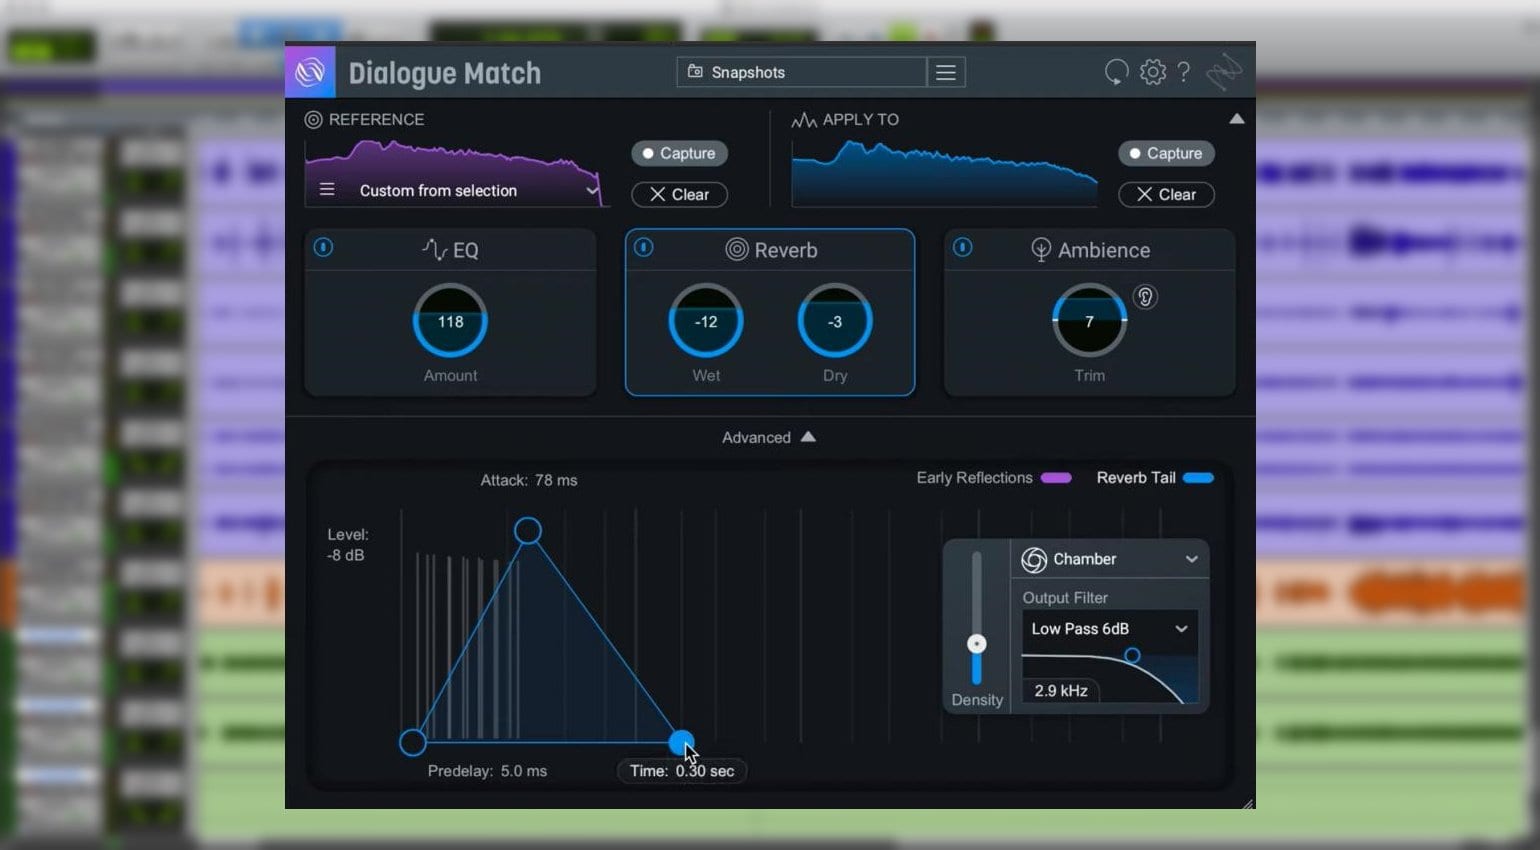Toggle the Reverb module power button
Screen dimensions: 1540x850
[644, 247]
